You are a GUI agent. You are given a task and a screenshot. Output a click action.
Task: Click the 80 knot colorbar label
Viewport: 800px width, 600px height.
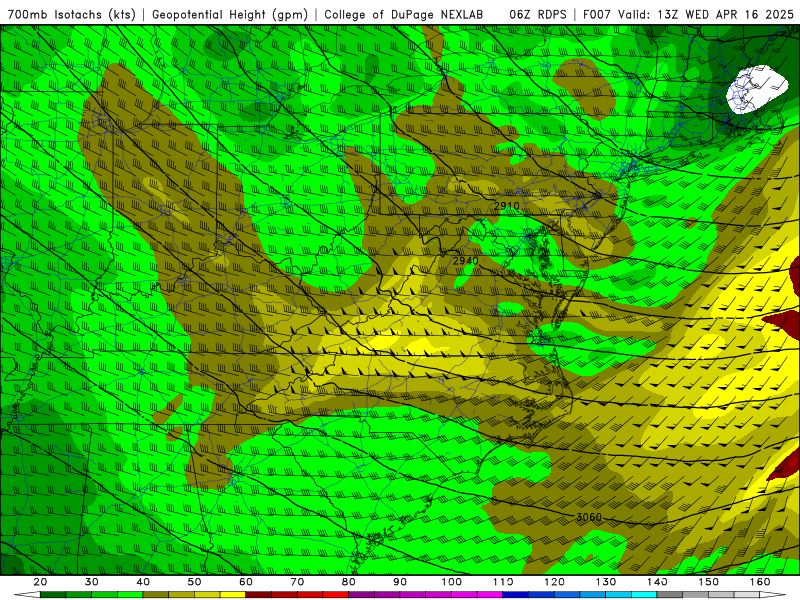tap(349, 582)
